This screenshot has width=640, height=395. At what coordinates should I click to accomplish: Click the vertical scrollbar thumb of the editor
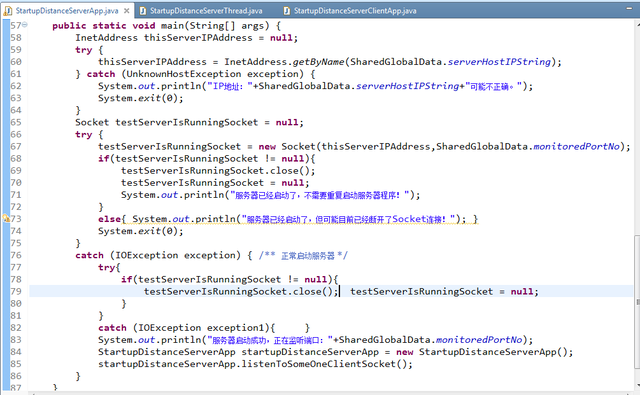pyautogui.click(x=637, y=303)
